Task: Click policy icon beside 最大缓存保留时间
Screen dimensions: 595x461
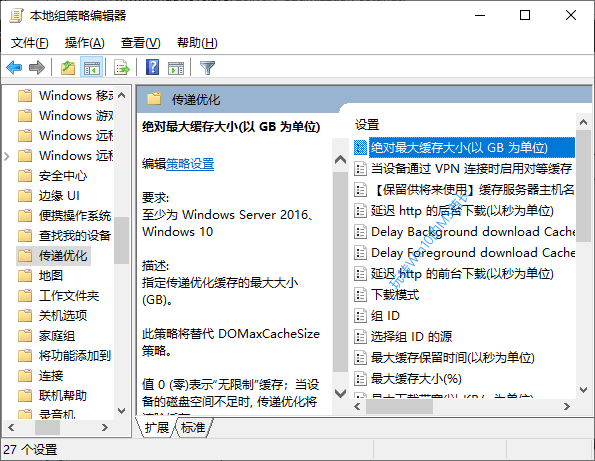Action: (360, 357)
